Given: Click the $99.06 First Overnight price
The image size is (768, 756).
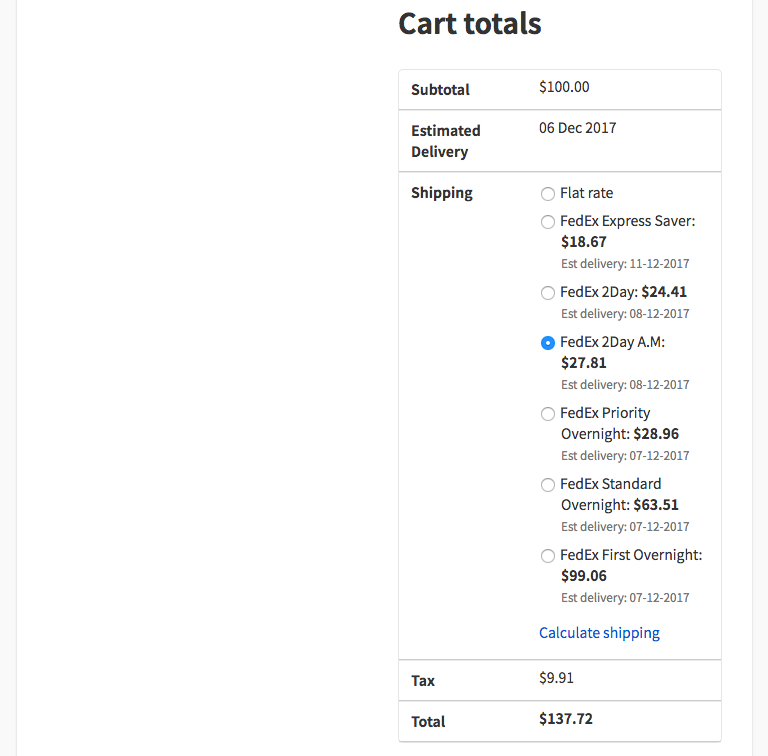Looking at the screenshot, I should [583, 576].
